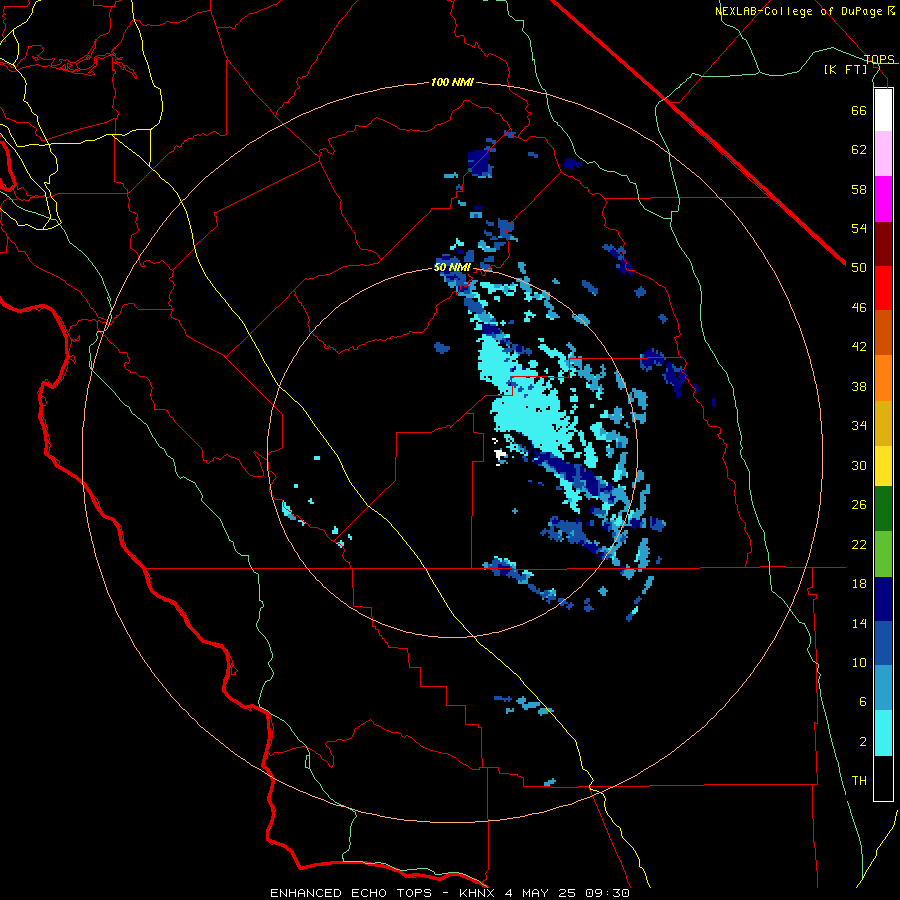This screenshot has width=900, height=900.
Task: Click the black TH threshold legend swatch
Action: point(883,778)
